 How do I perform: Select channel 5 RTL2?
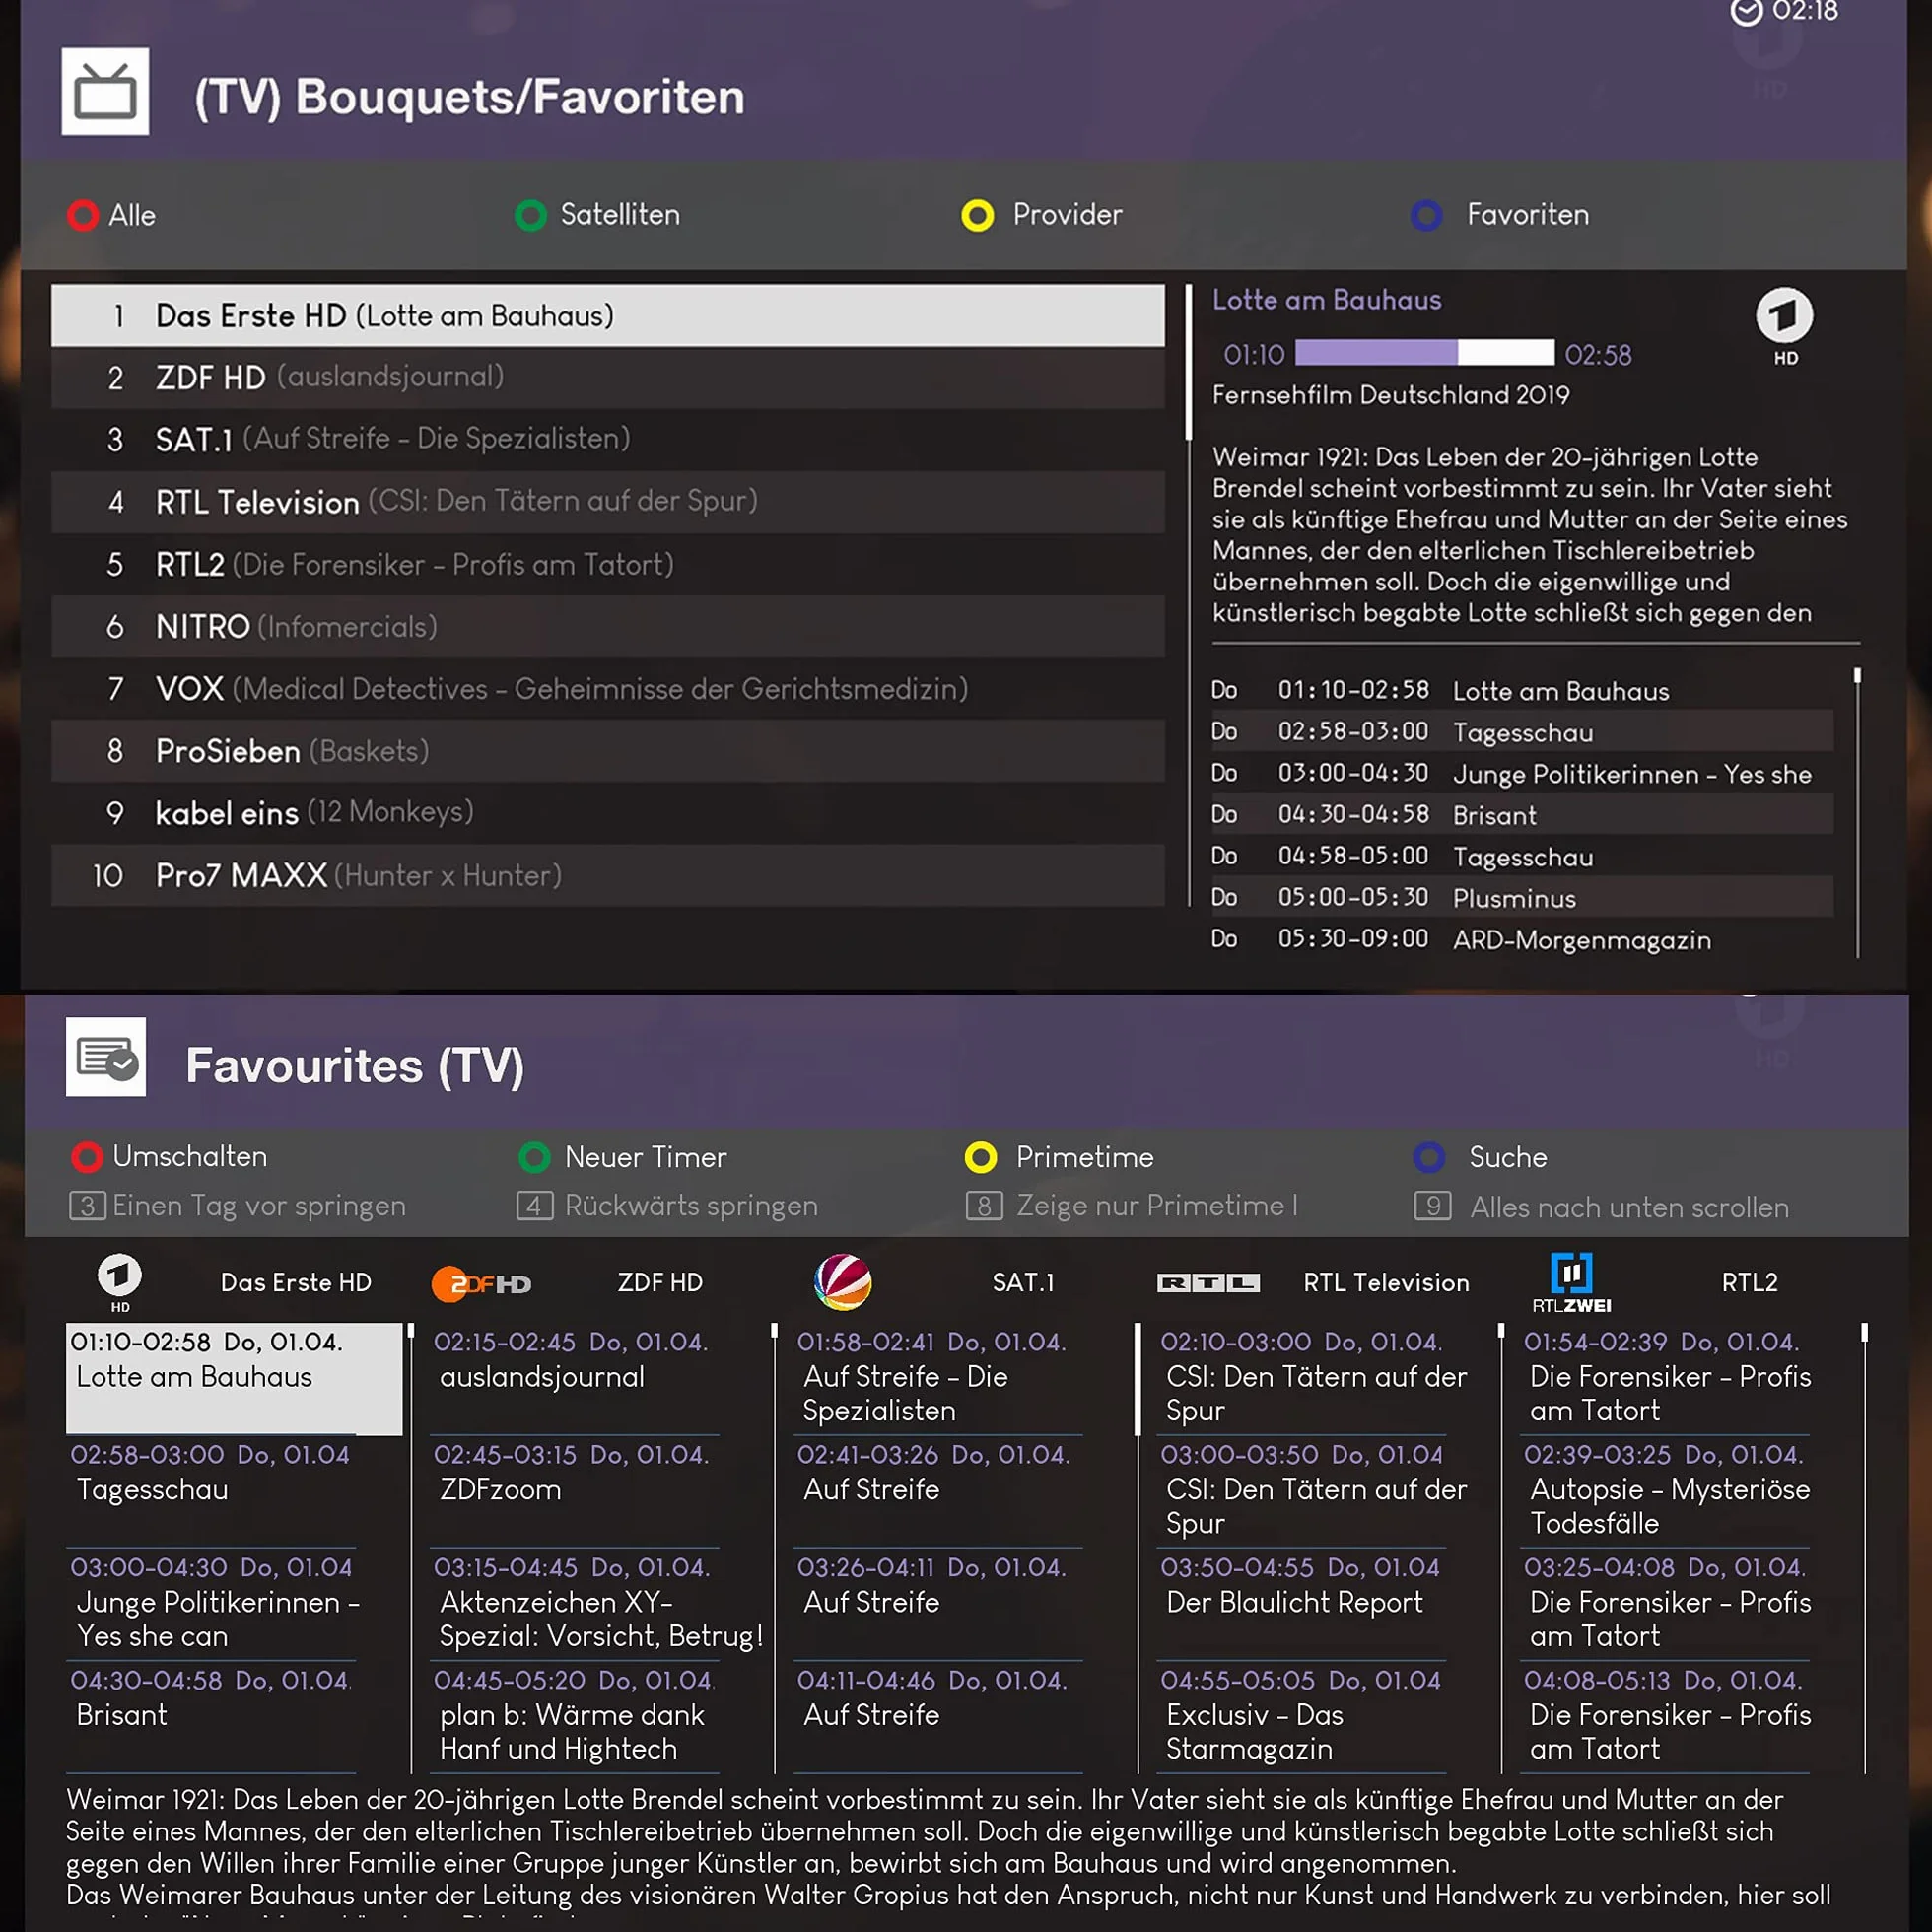pyautogui.click(x=608, y=565)
